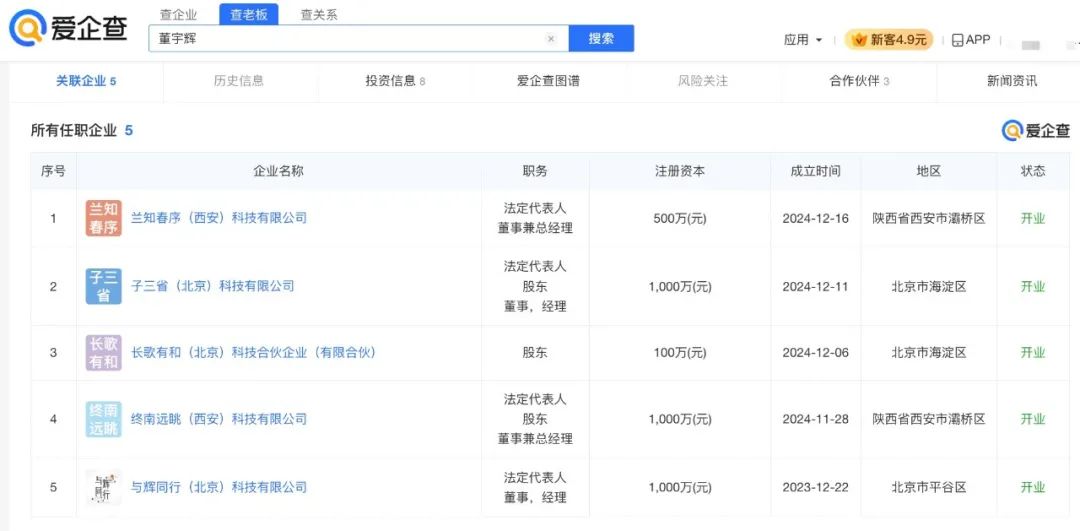
Task: Open the 风险关注 tab
Action: (x=703, y=81)
